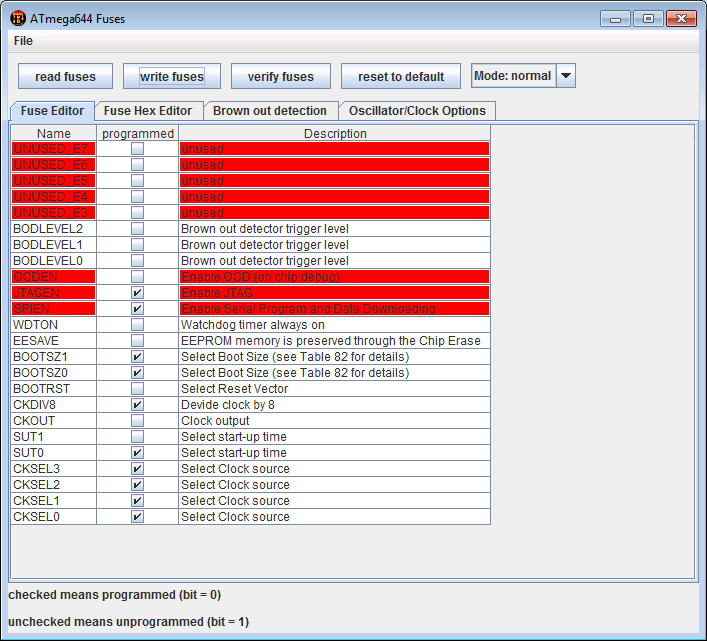Image resolution: width=707 pixels, height=641 pixels.
Task: Click 'Watchdog timer always on' description
Action: coord(335,325)
